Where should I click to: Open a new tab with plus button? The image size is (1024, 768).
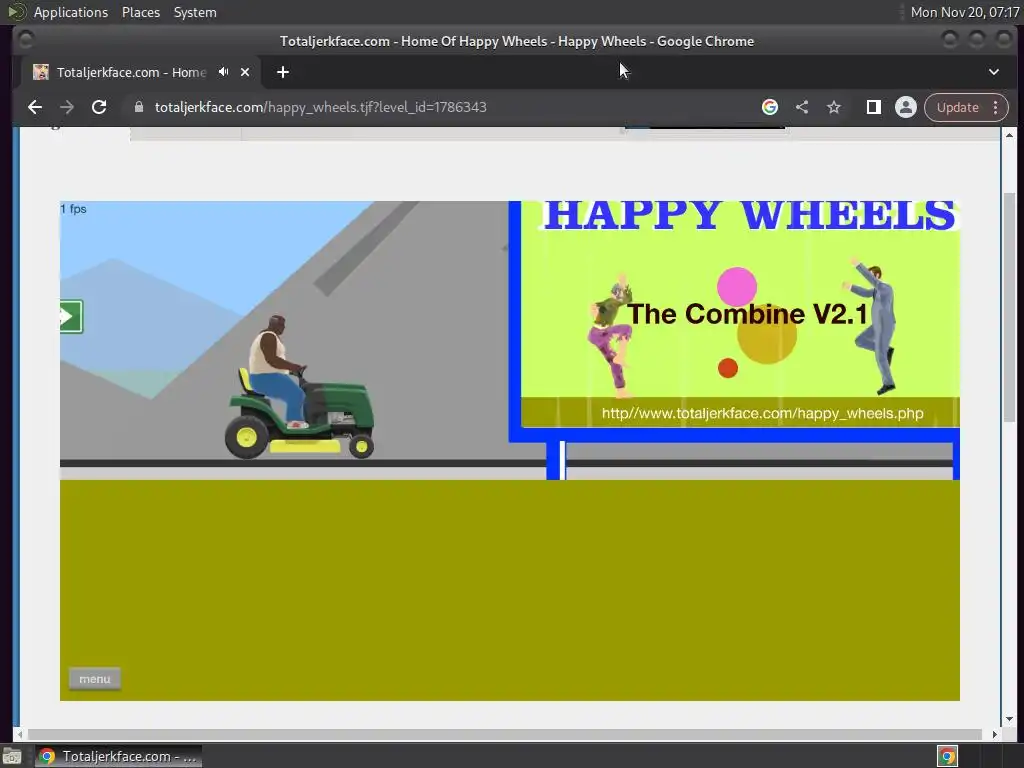(283, 72)
